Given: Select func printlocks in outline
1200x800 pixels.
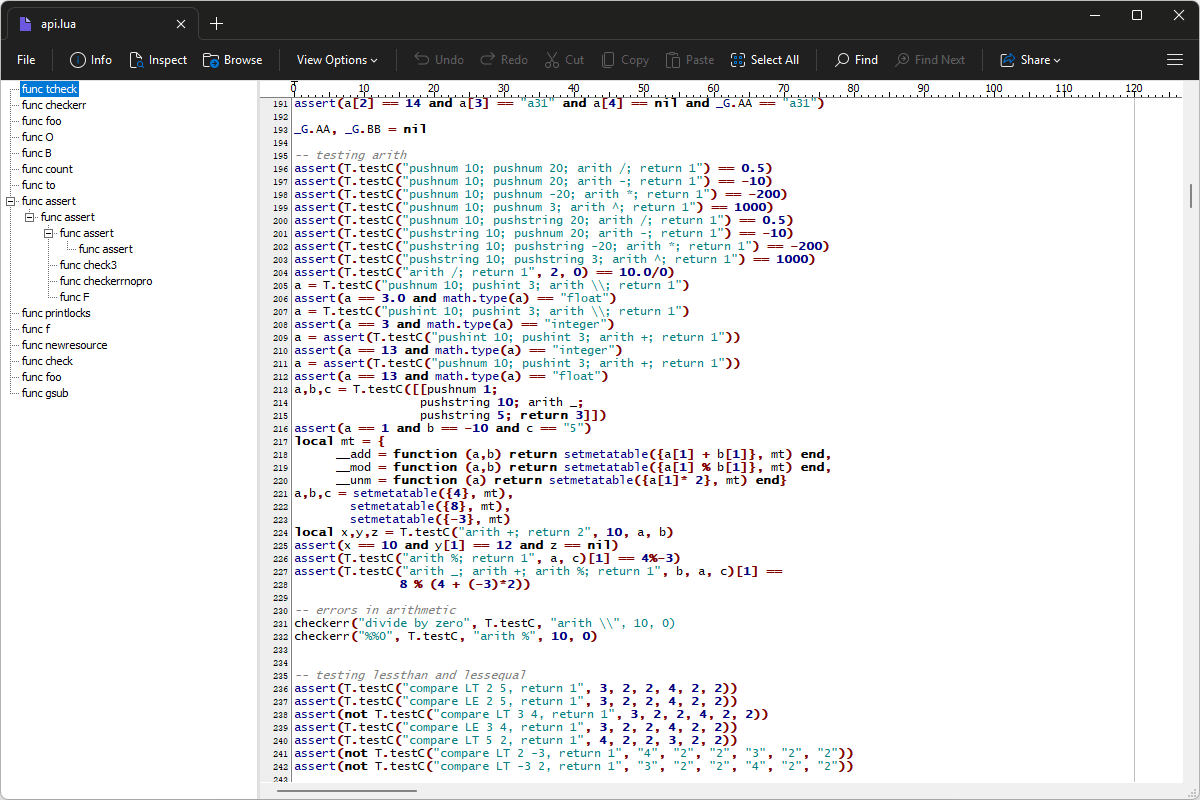Looking at the screenshot, I should 56,313.
